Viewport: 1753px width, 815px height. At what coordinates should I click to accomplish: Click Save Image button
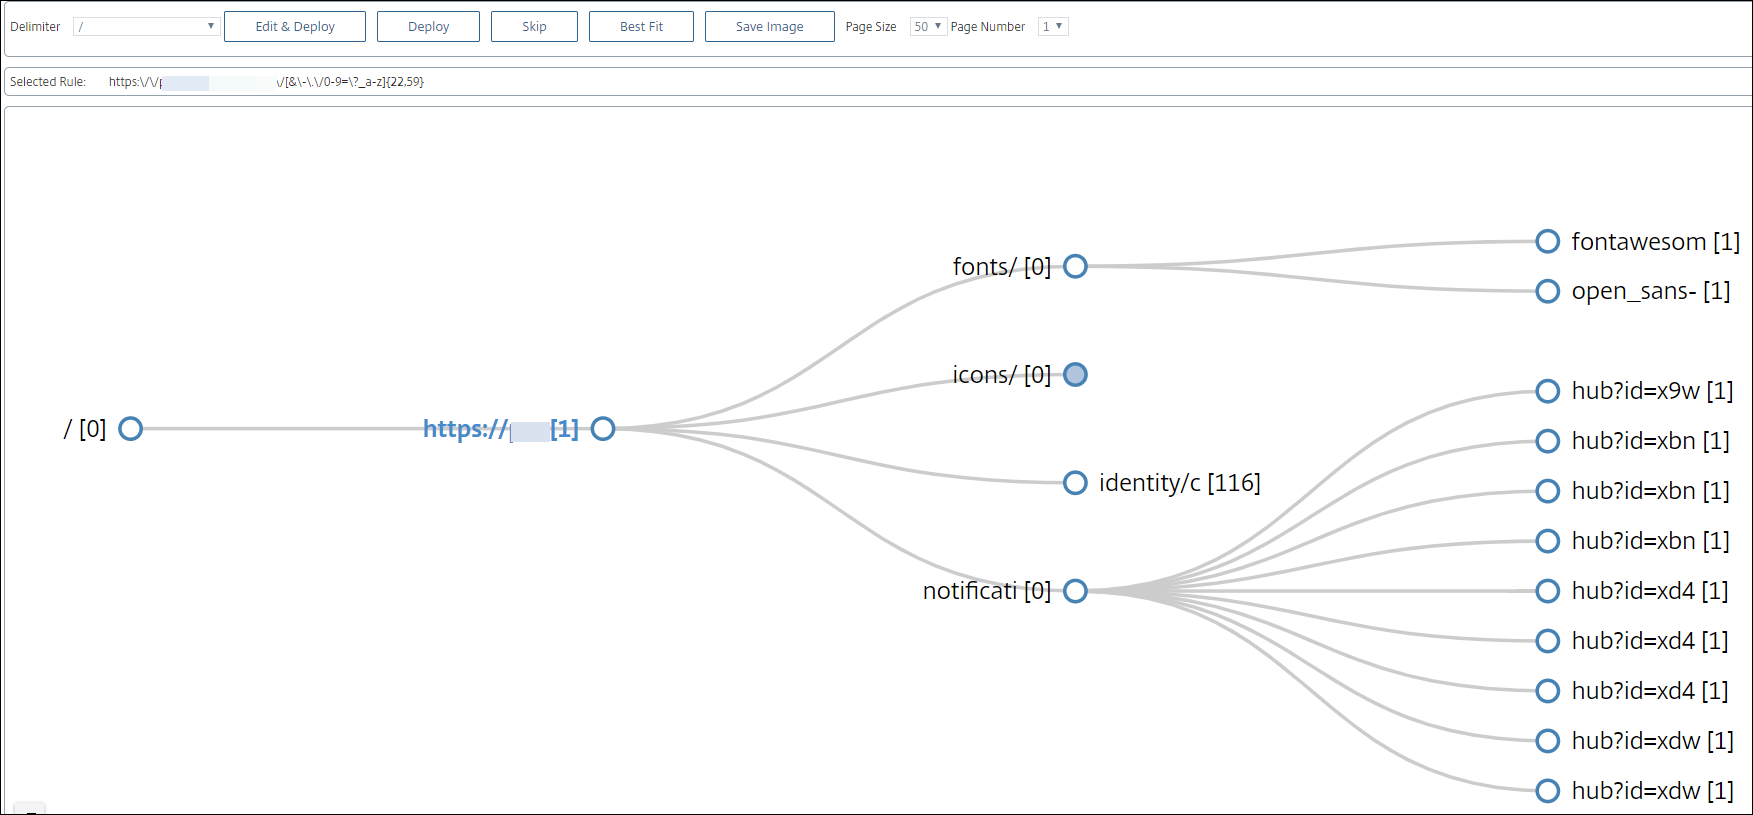pos(769,27)
